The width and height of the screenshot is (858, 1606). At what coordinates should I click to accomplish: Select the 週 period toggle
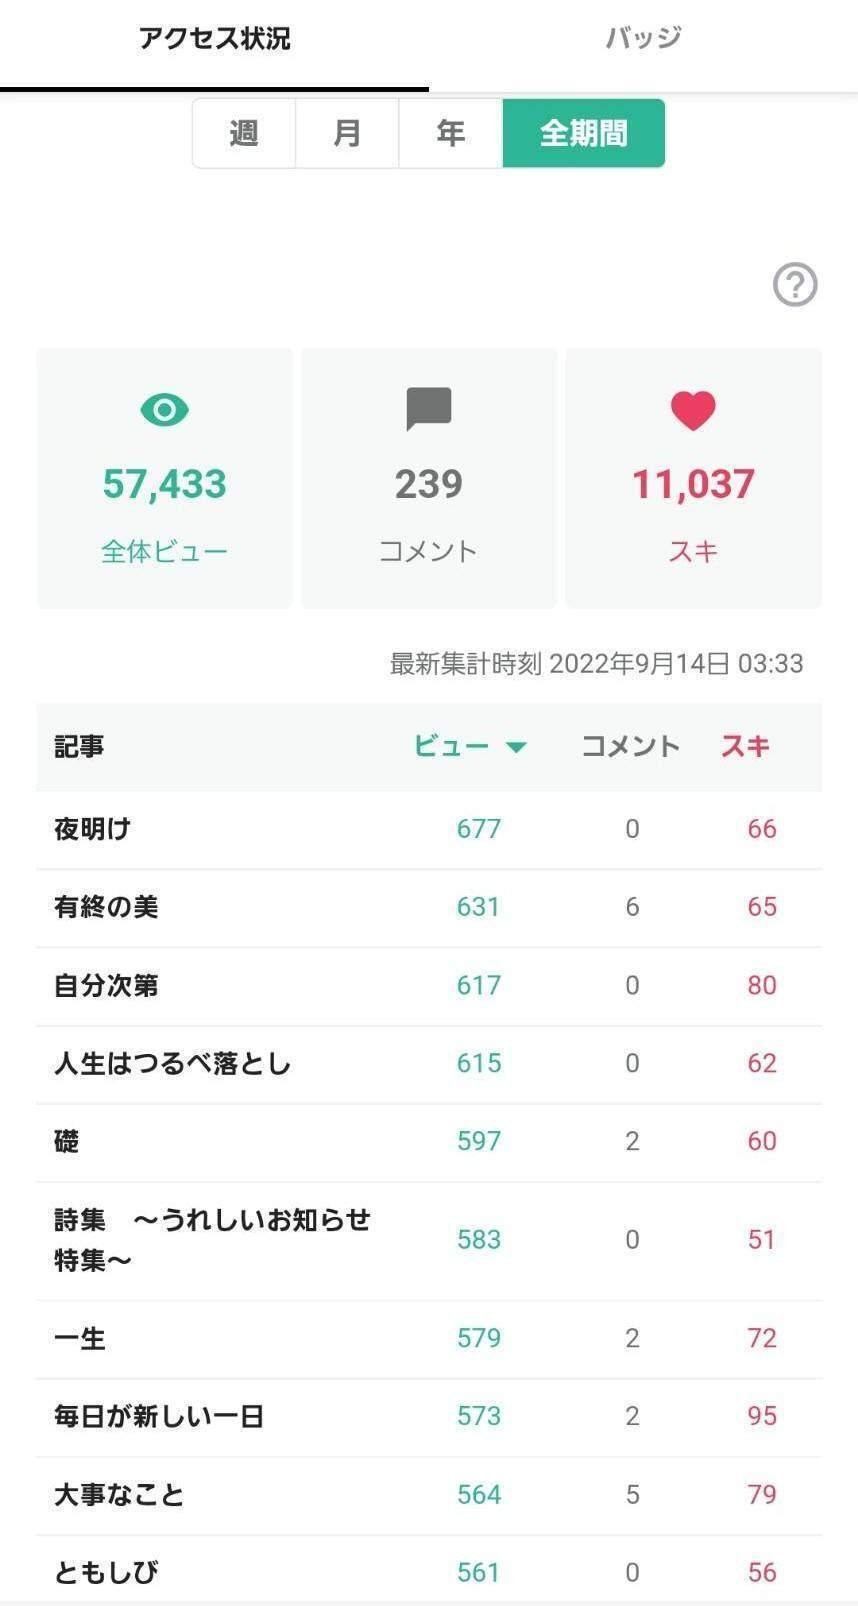click(x=244, y=133)
